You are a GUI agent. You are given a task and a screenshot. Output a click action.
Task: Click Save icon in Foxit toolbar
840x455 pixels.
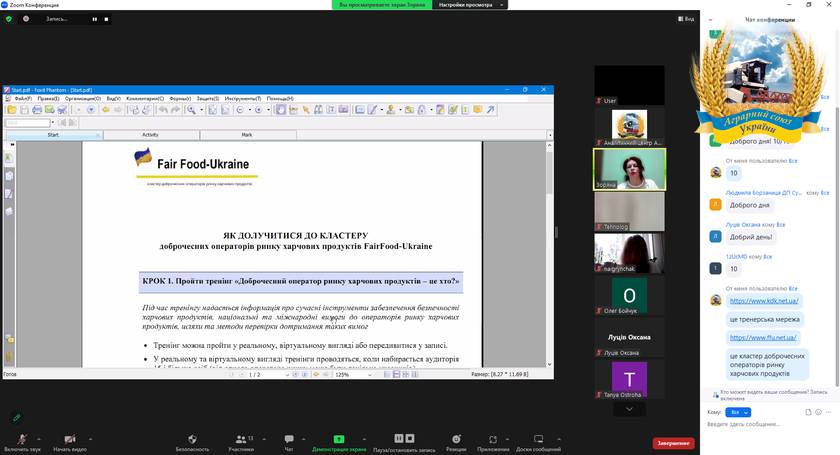(24, 110)
